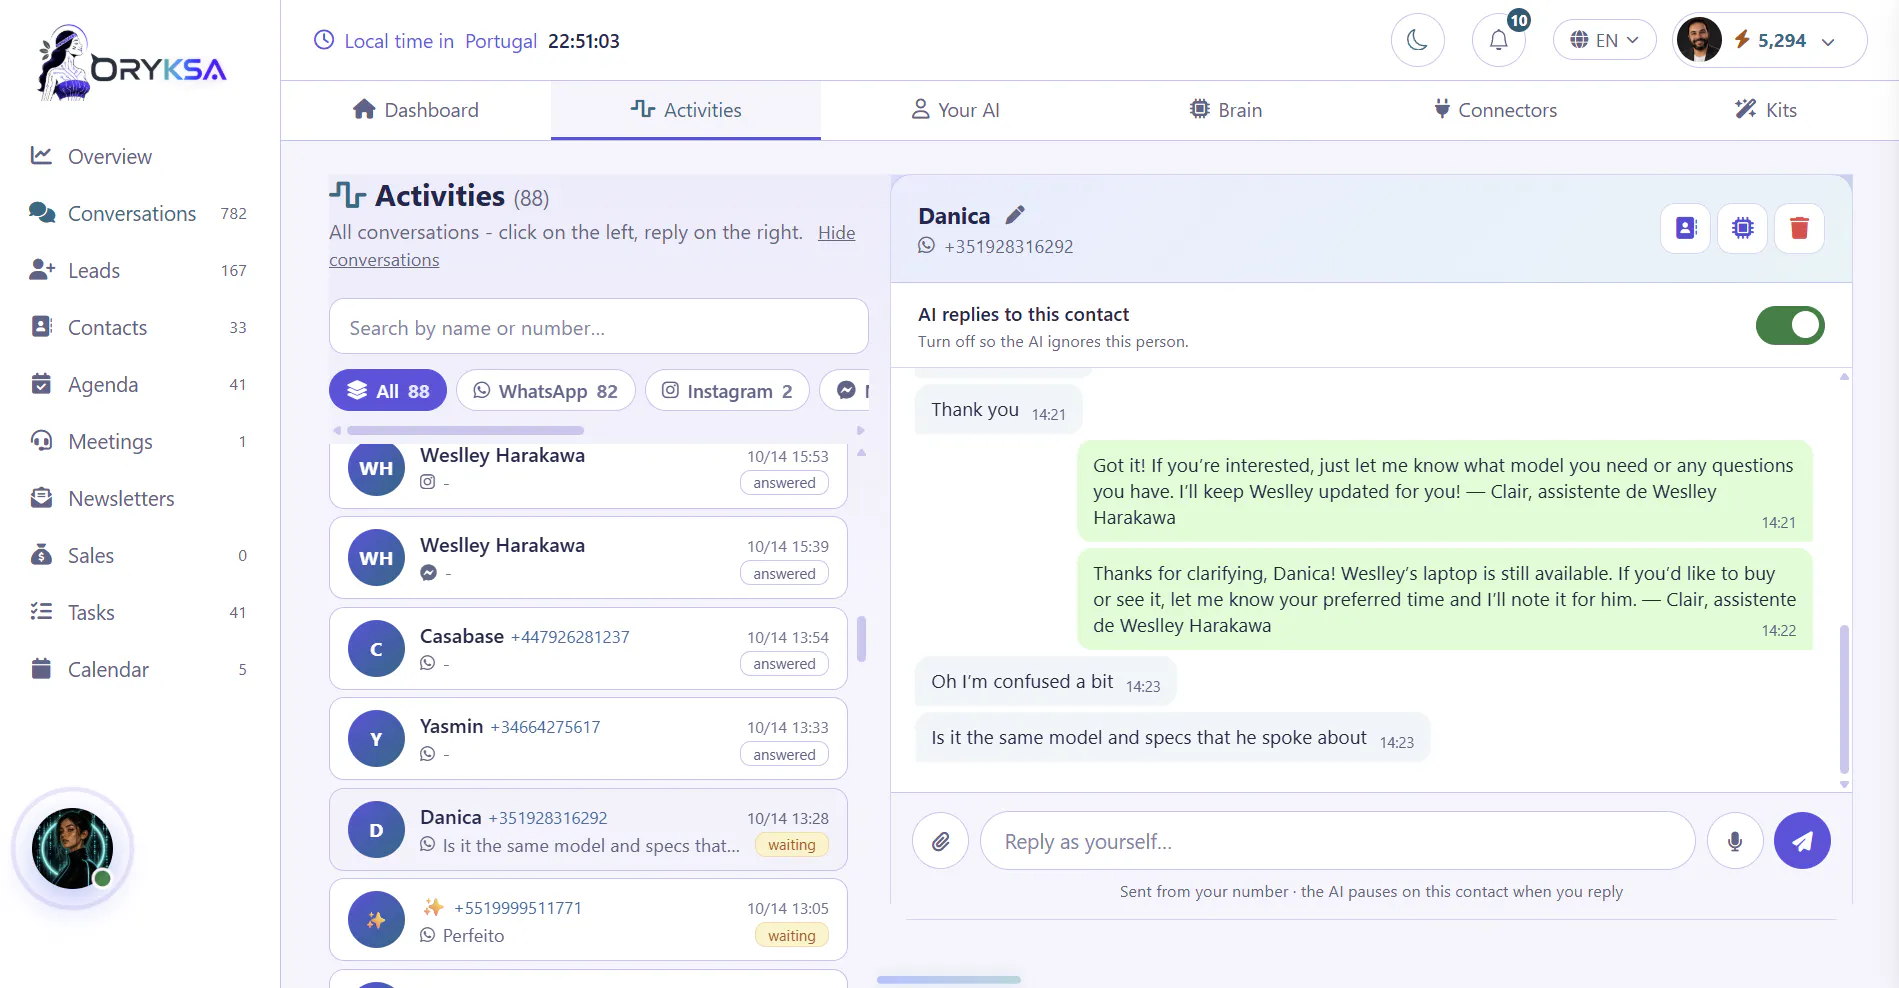Screen dimensions: 1899x988
Task: Select the All 88 filter chip
Action: pyautogui.click(x=388, y=391)
